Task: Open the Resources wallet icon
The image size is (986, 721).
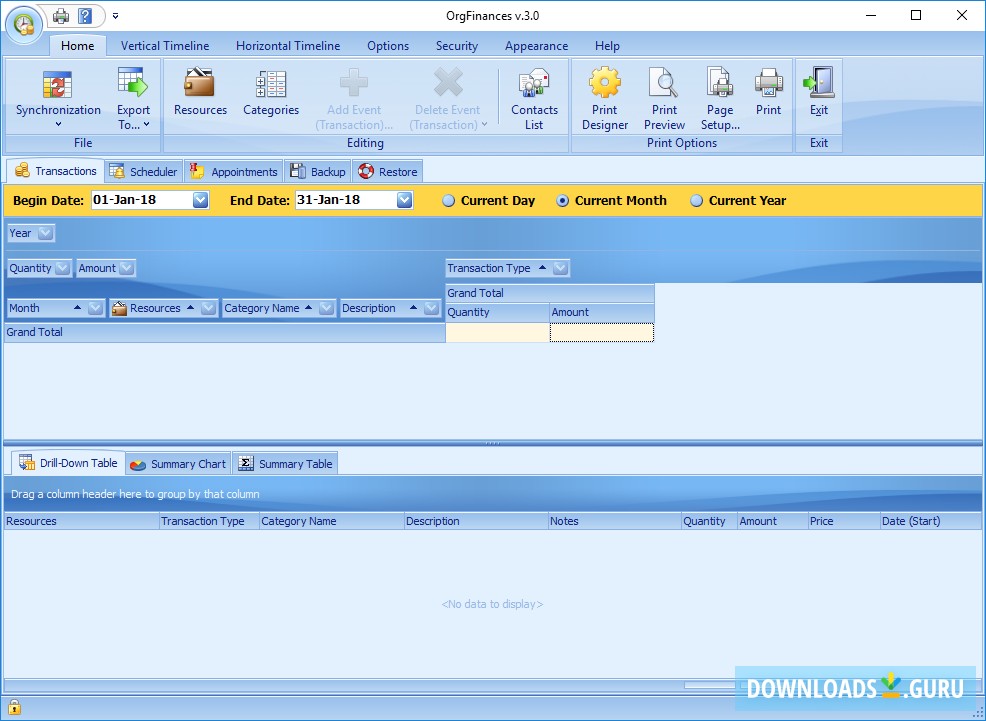Action: tap(200, 92)
